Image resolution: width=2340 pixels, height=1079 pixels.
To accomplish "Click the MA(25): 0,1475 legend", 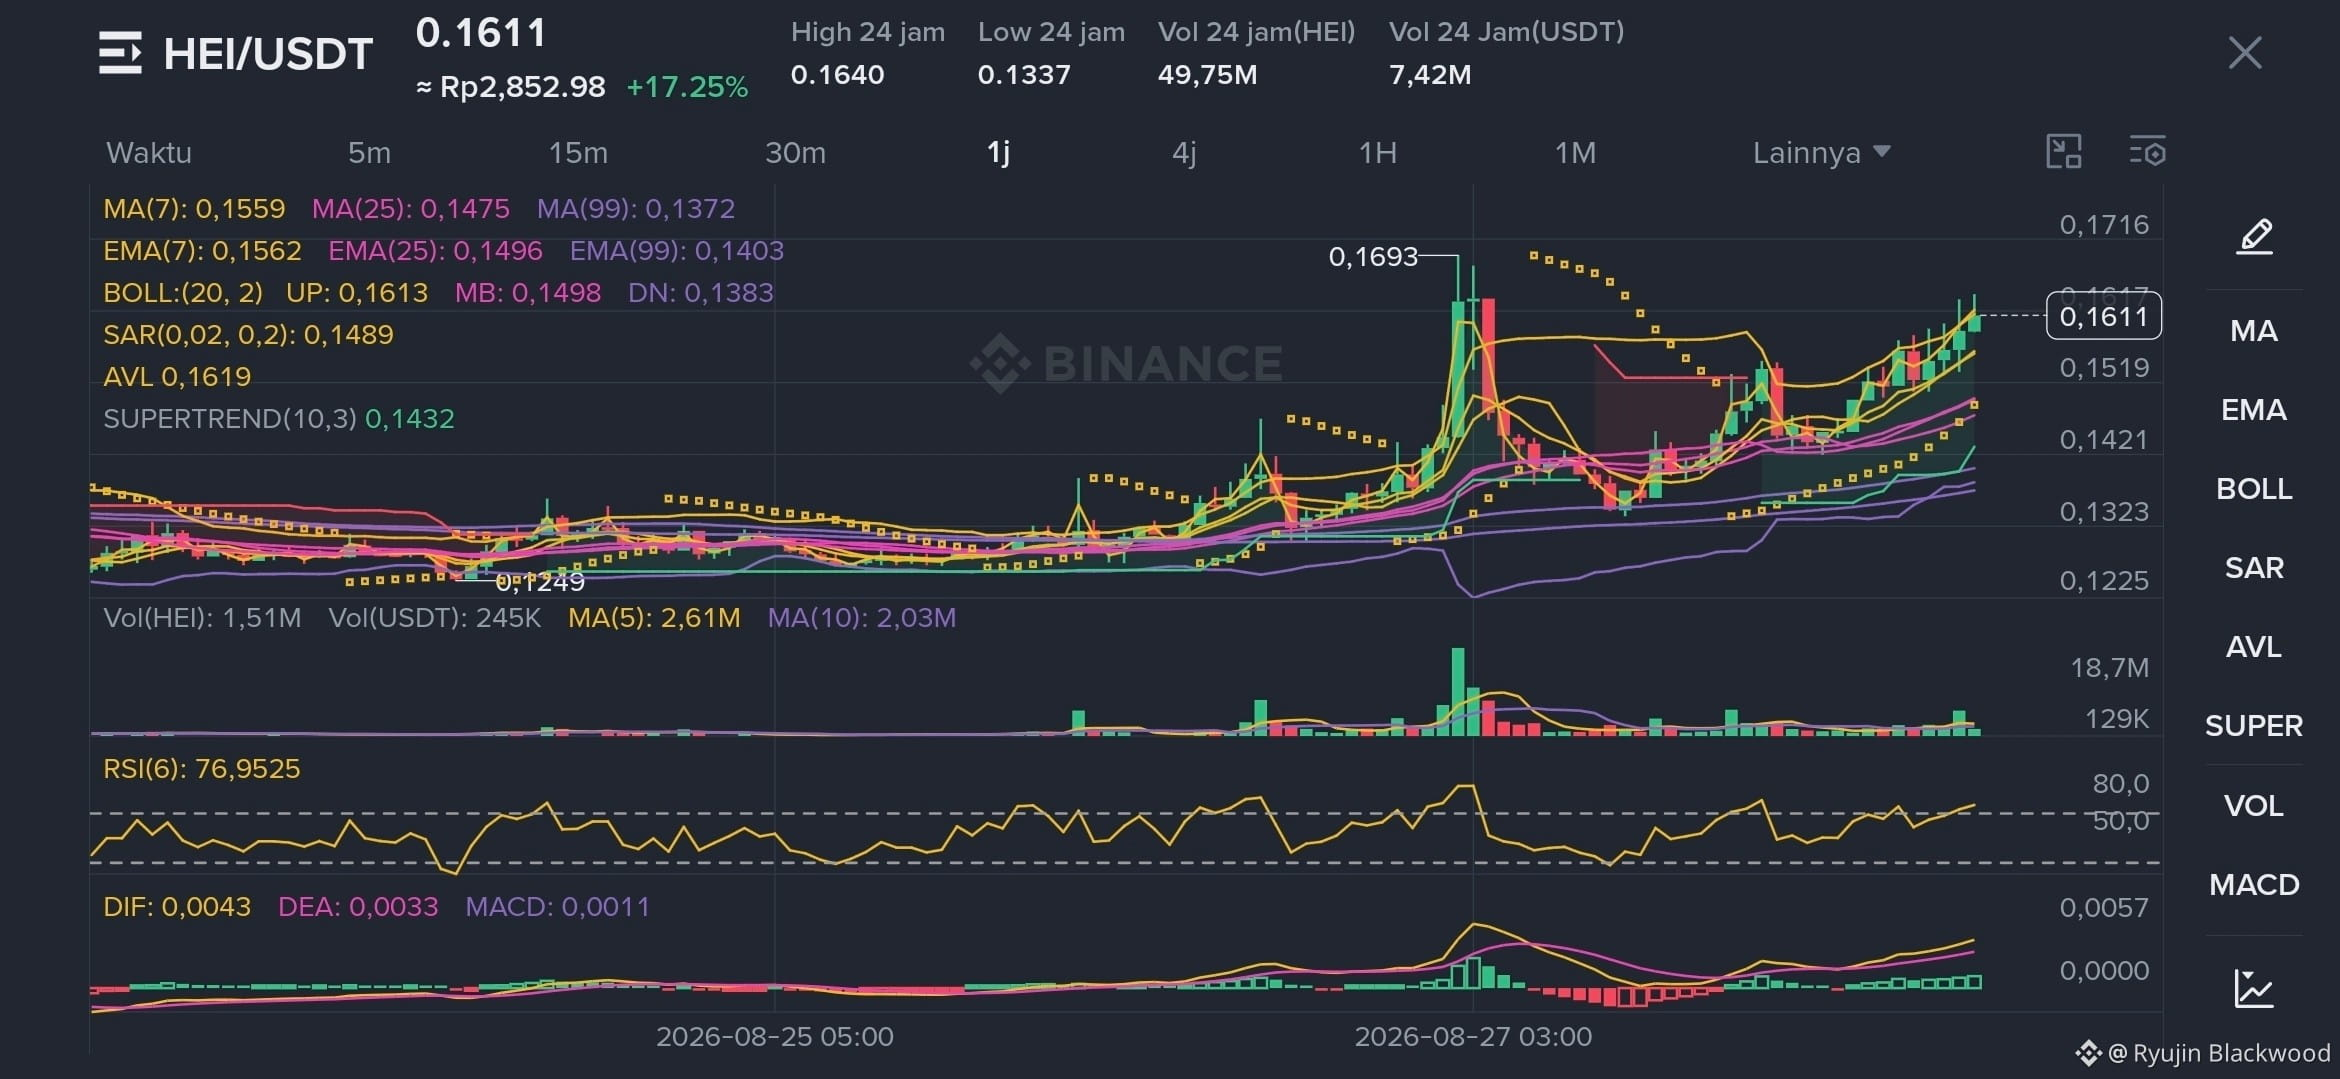I will pyautogui.click(x=410, y=209).
